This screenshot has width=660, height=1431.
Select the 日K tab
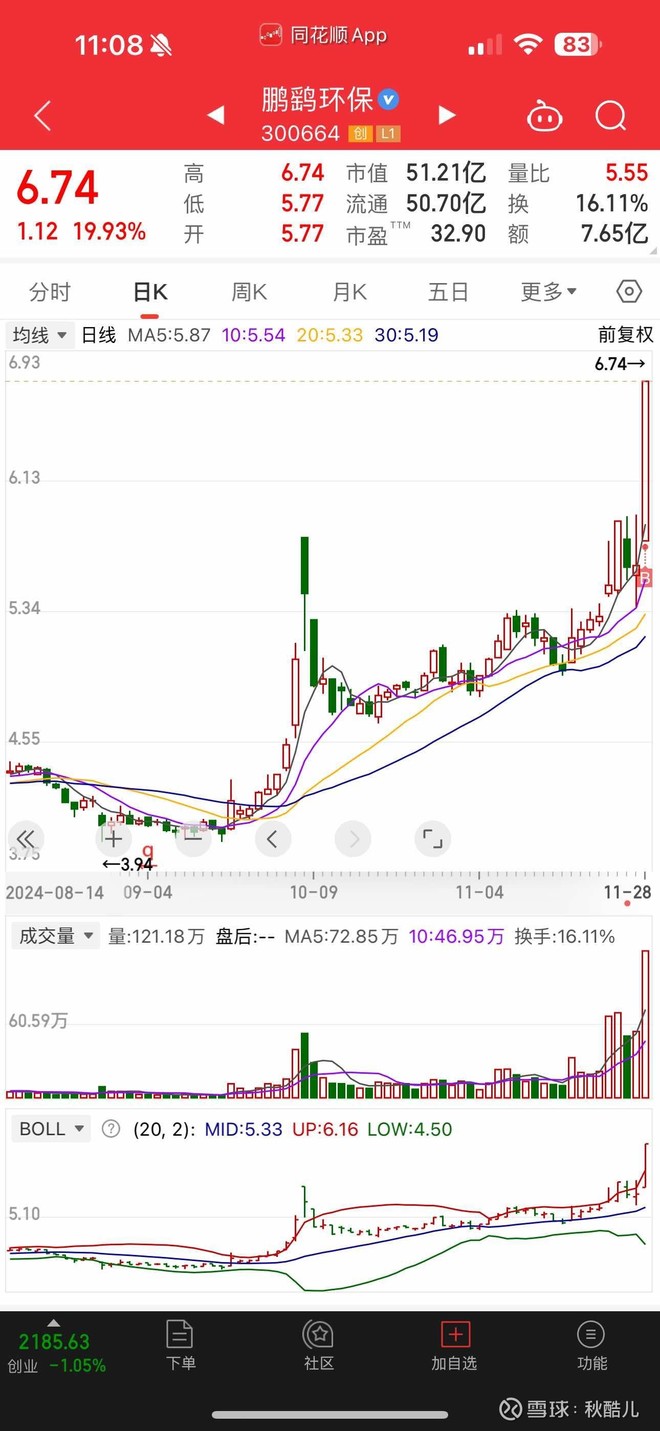point(150,292)
